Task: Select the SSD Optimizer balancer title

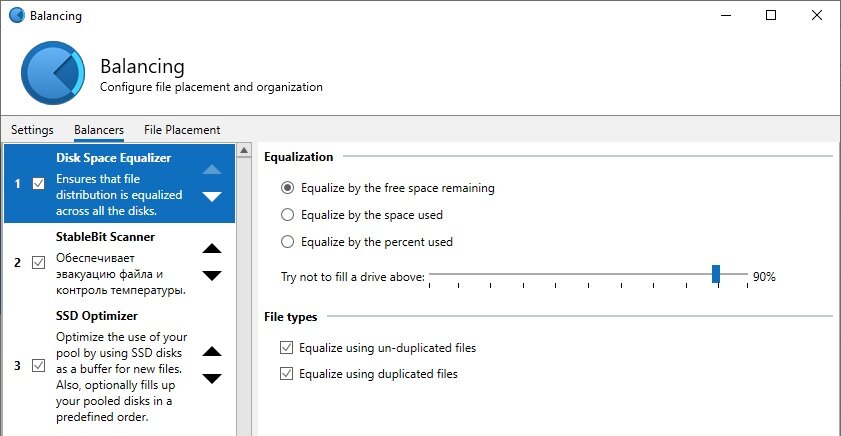Action: point(97,315)
